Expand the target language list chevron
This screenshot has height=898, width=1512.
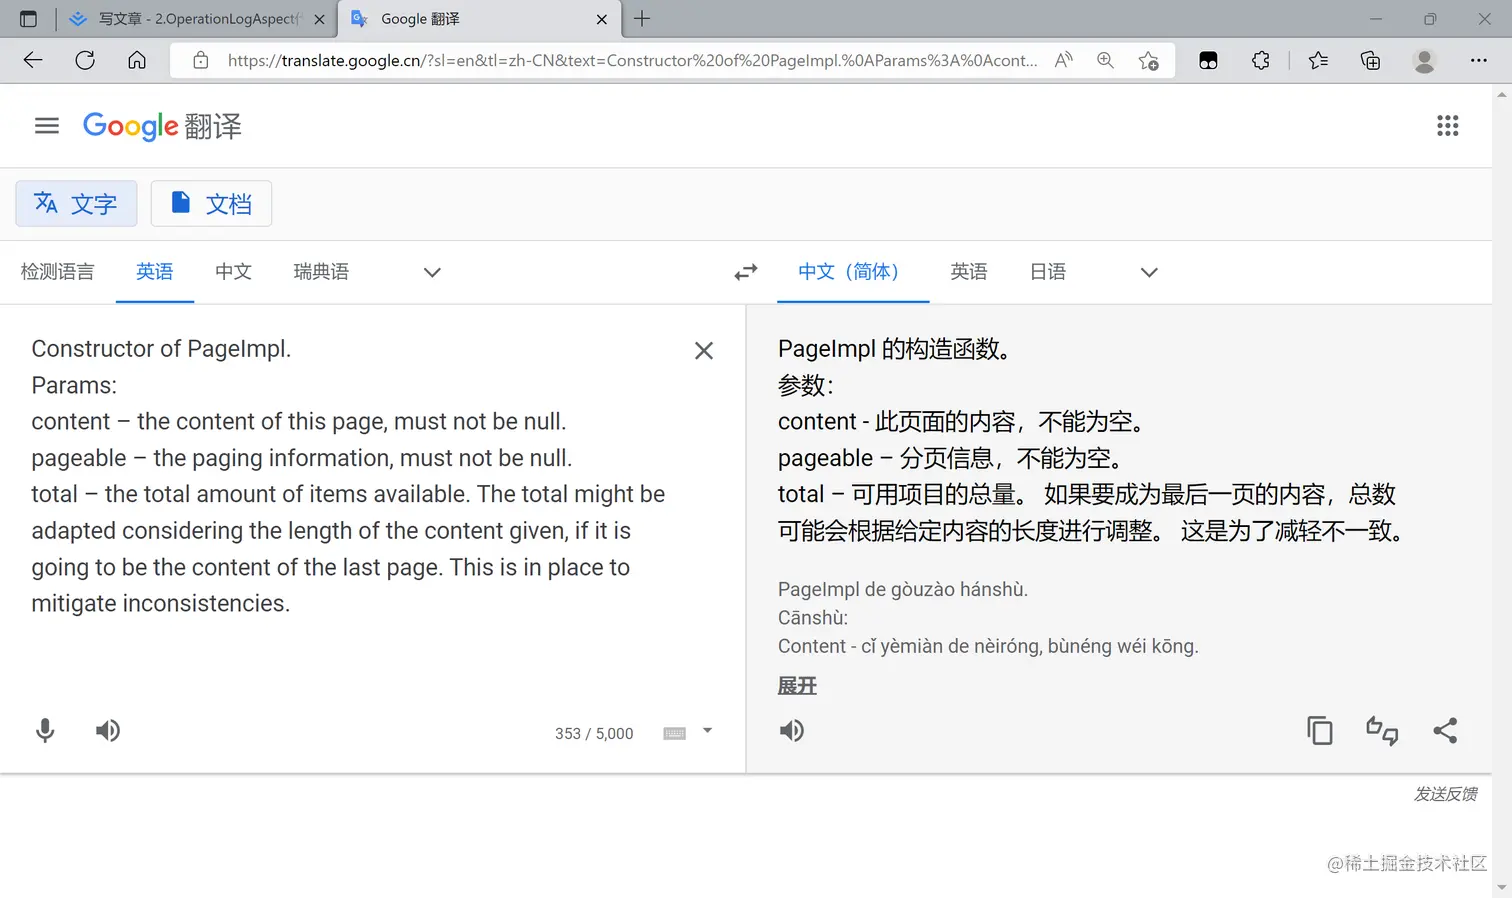coord(1149,272)
